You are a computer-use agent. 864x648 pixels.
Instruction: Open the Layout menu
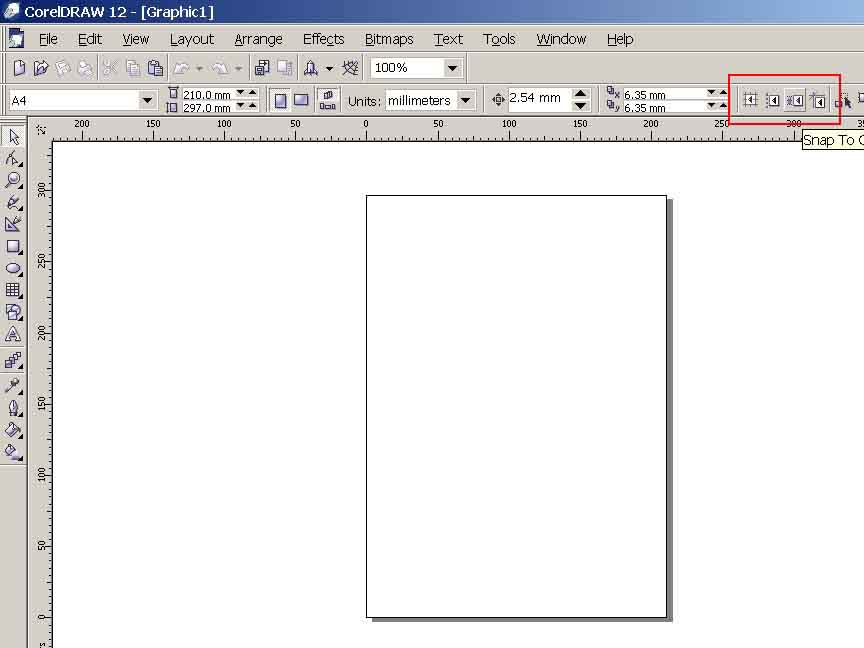[x=192, y=39]
